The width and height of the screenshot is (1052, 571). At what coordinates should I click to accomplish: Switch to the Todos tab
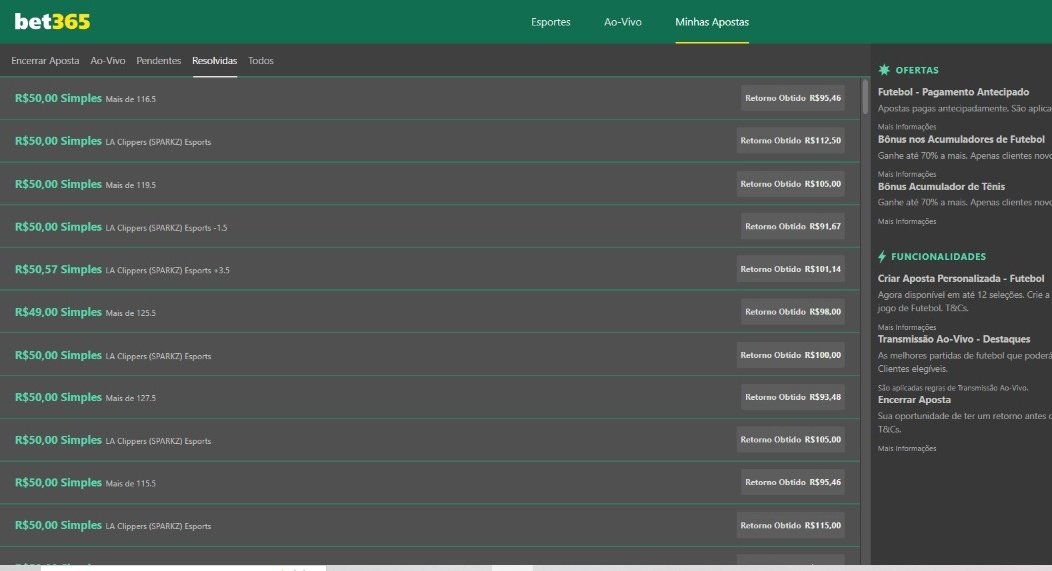pos(261,60)
